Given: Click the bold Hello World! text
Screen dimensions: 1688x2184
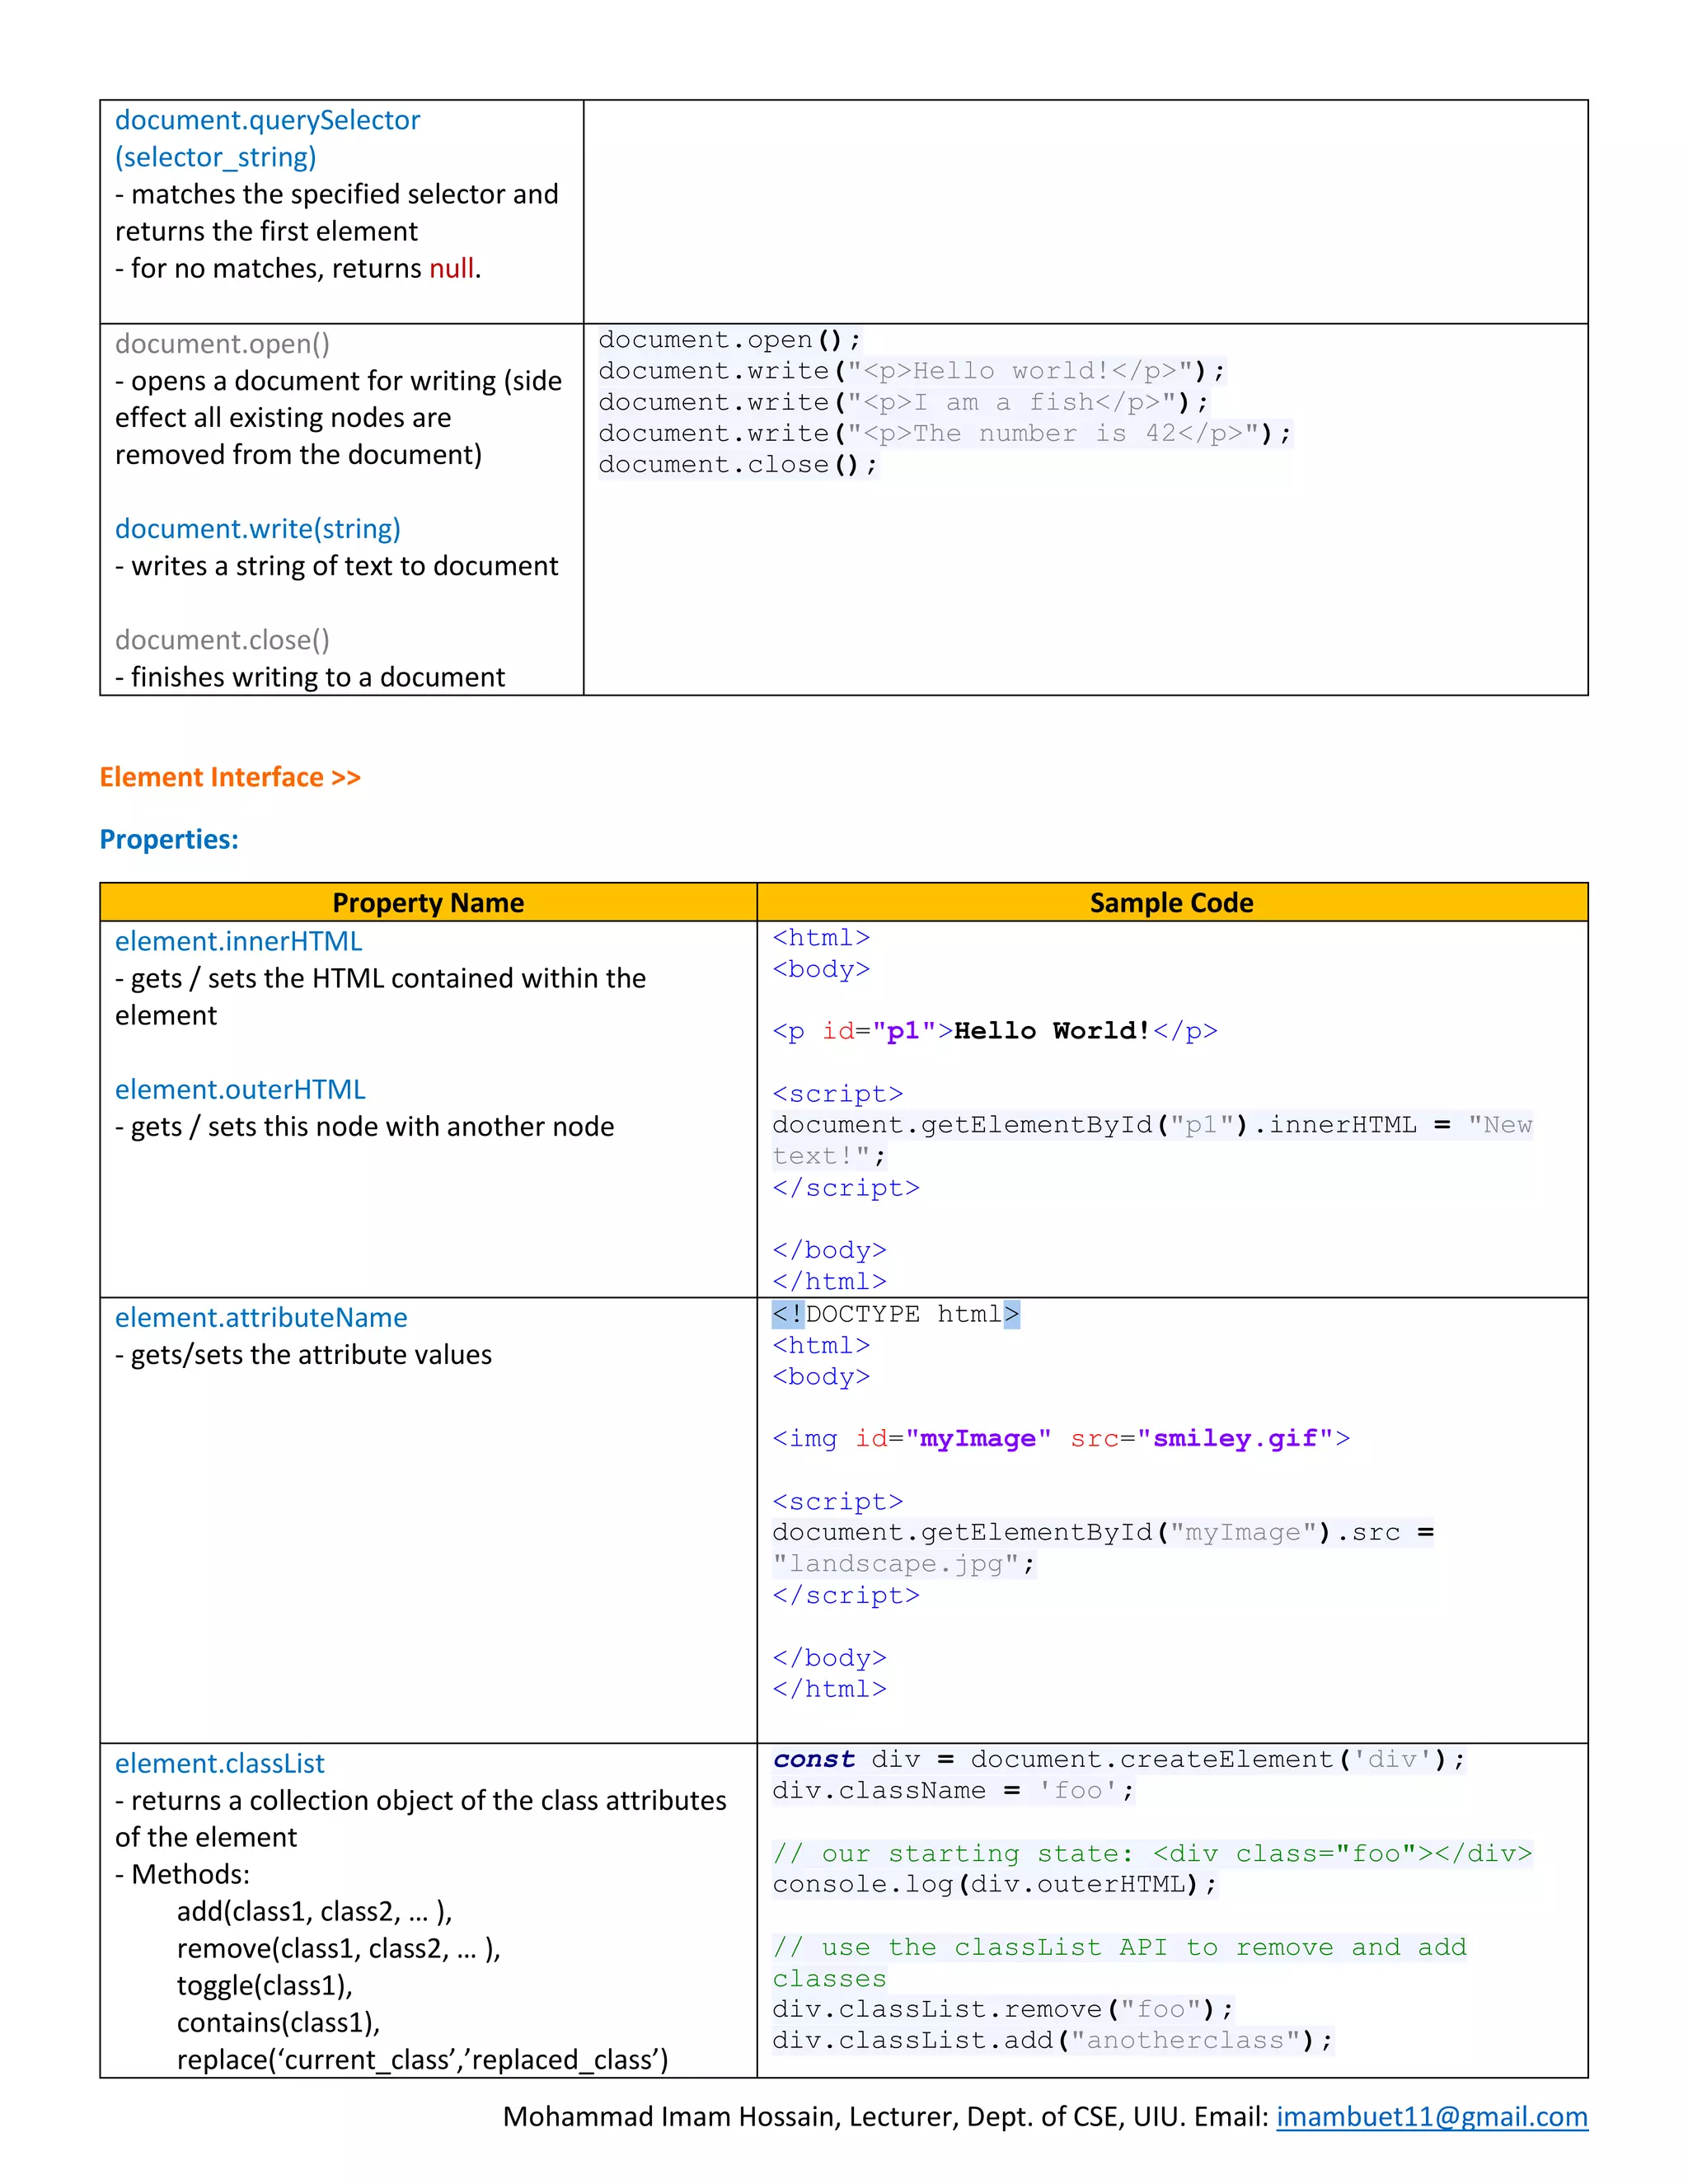Looking at the screenshot, I should tap(1052, 1031).
